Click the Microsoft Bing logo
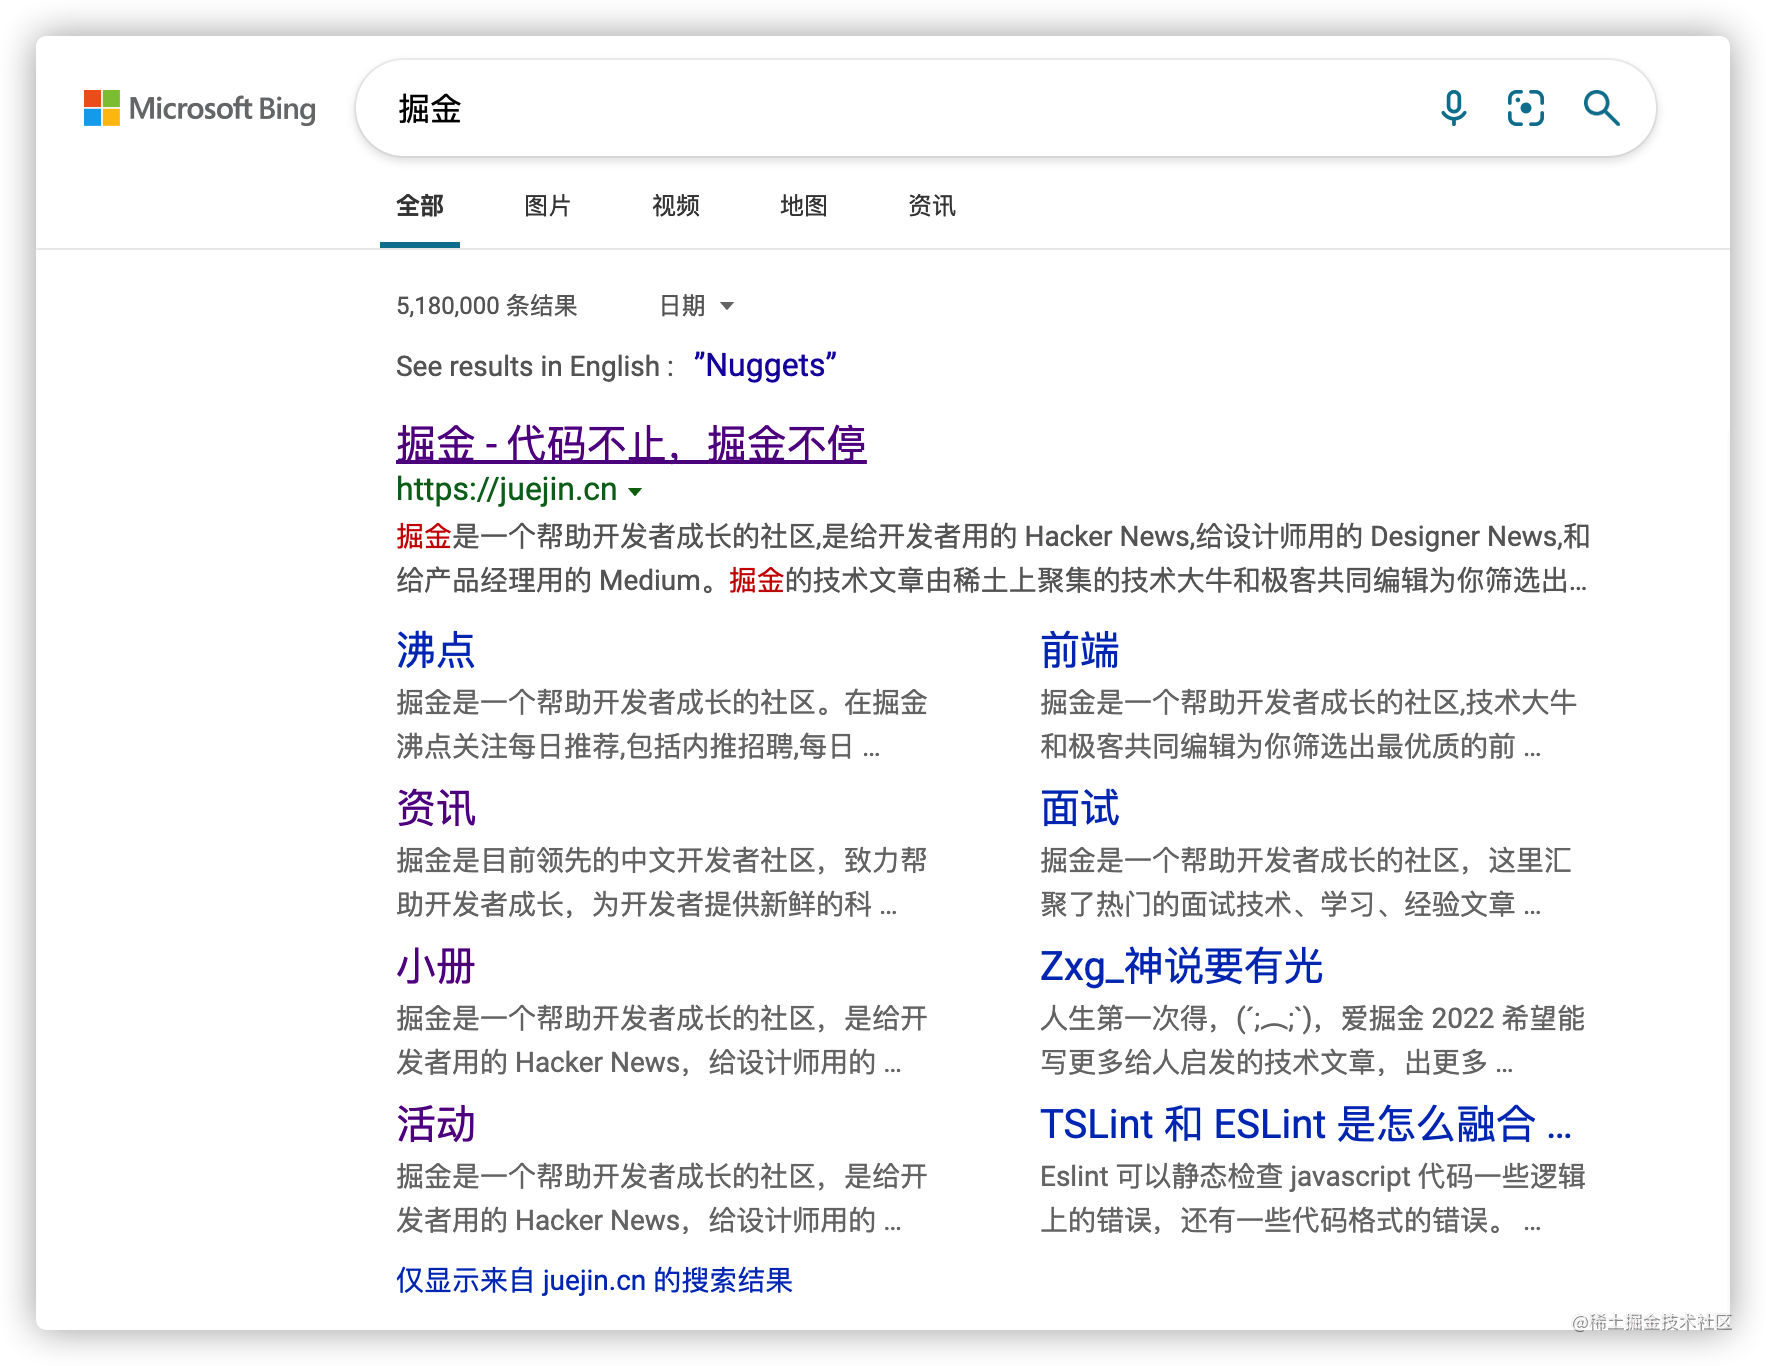The image size is (1766, 1366). click(x=200, y=108)
